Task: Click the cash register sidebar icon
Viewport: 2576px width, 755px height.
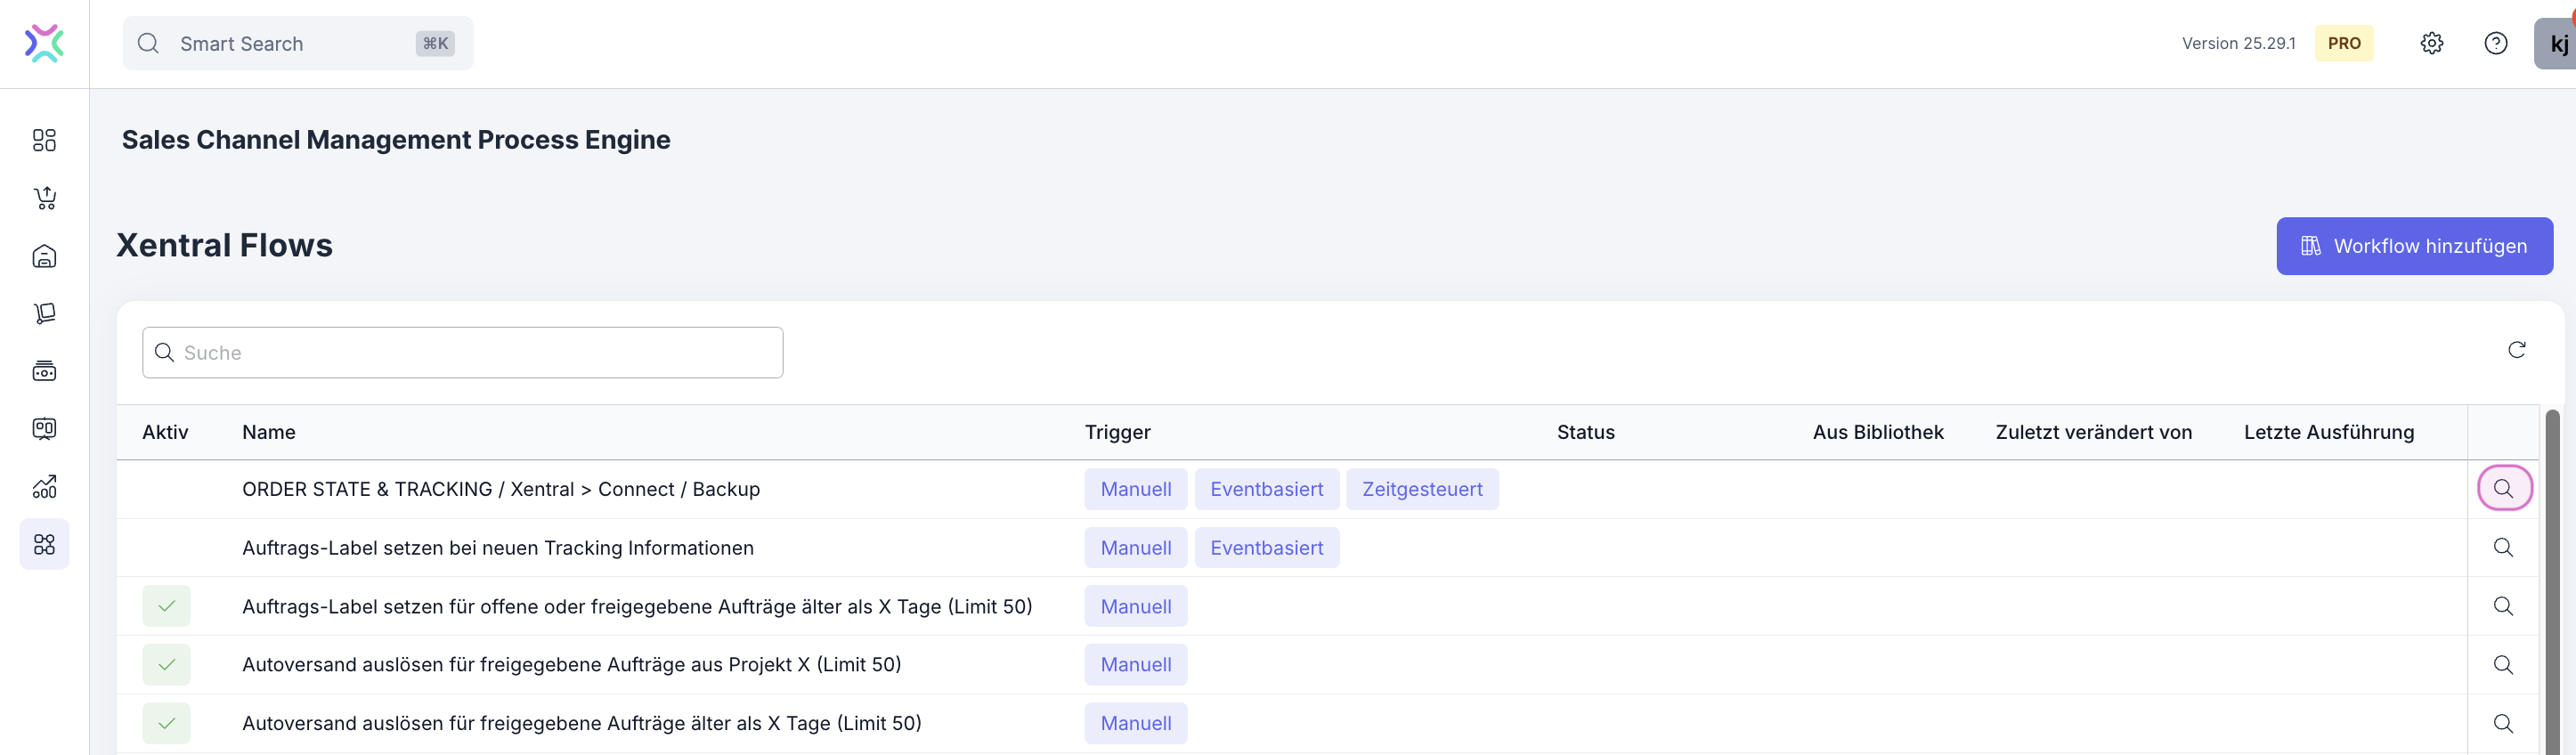Action: (44, 371)
